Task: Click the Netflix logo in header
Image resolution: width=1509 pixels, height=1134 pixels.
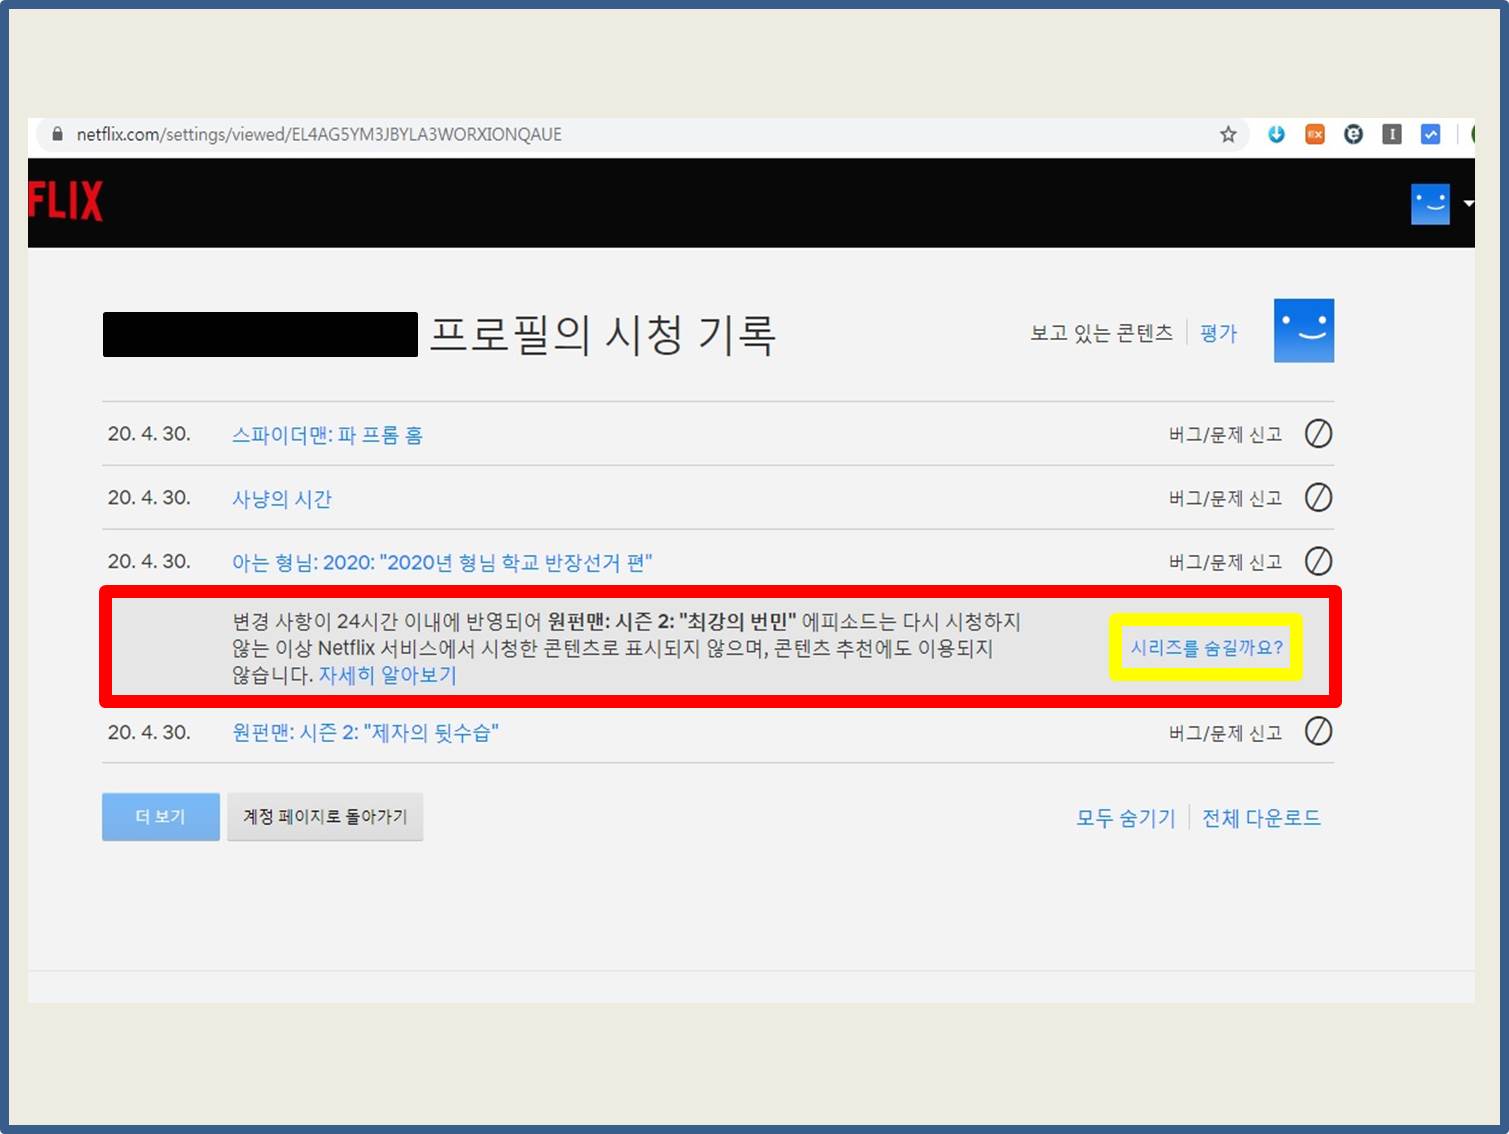Action: [x=65, y=201]
